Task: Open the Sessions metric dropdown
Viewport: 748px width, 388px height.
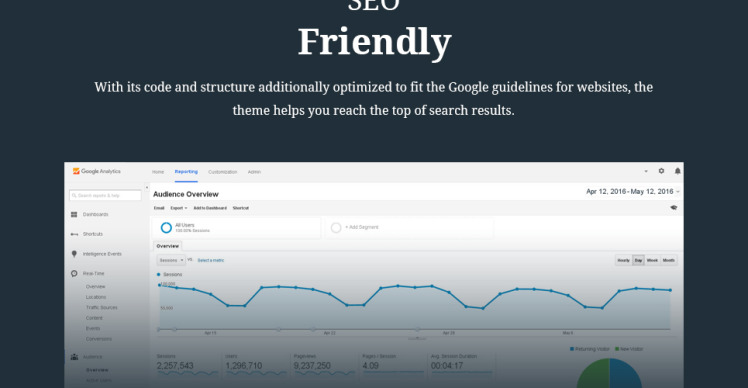Action: (x=171, y=260)
